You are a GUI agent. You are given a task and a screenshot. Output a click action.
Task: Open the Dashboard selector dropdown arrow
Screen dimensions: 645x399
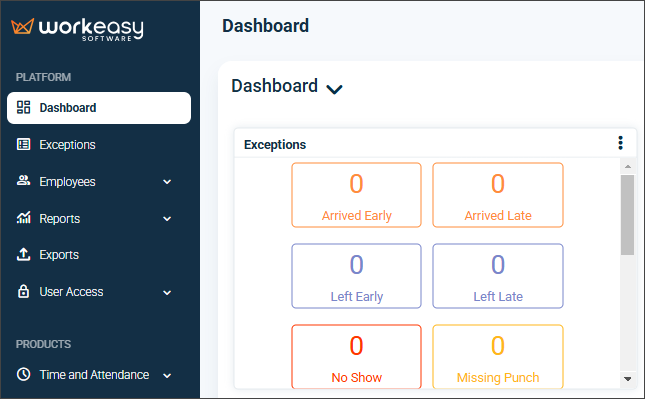click(x=334, y=89)
